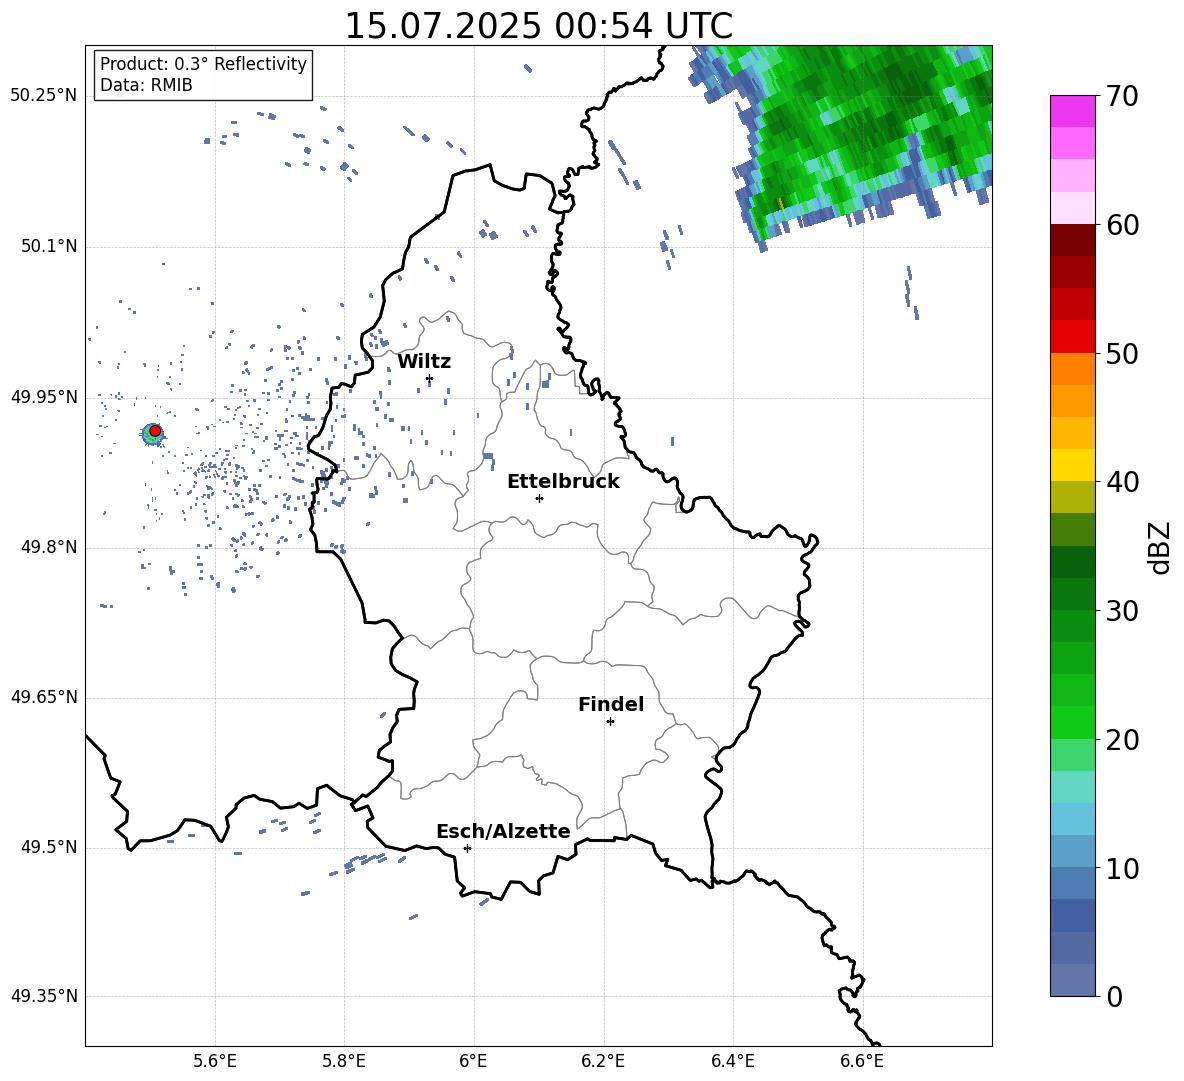This screenshot has height=1081, width=1184.
Task: Click the 49.95°N latitude label
Action: pyautogui.click(x=44, y=396)
